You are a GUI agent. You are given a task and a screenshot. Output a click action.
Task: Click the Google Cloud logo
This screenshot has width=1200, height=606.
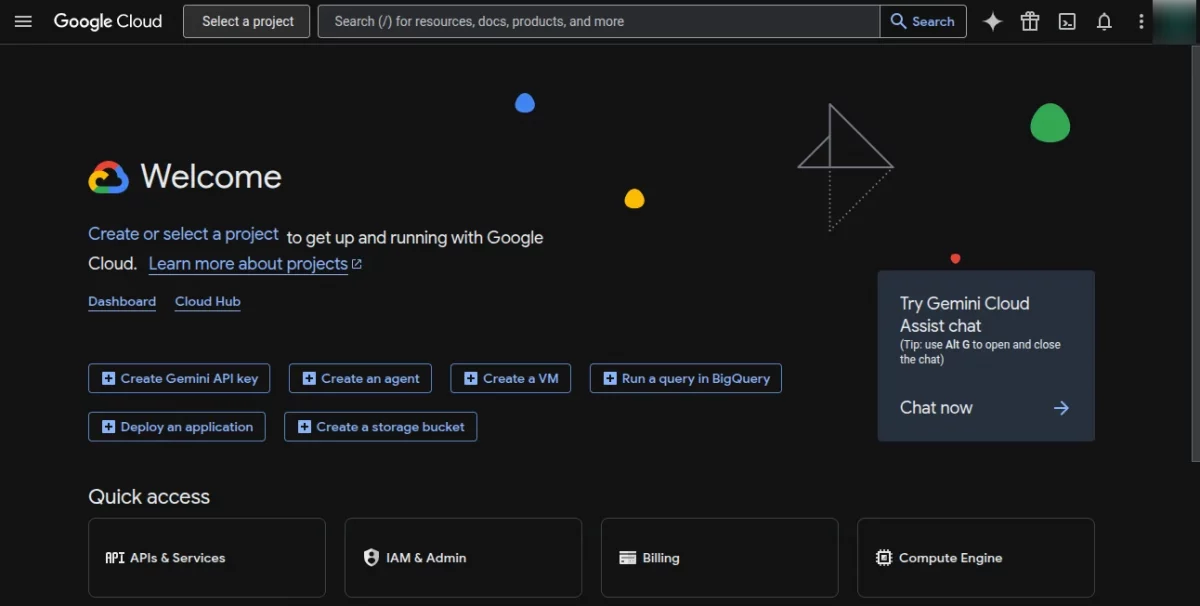[x=108, y=21]
